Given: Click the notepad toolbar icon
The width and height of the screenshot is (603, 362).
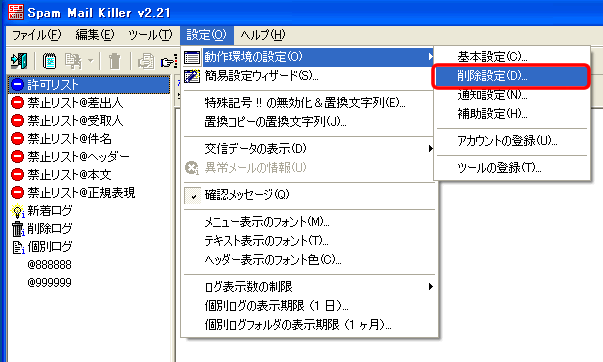Looking at the screenshot, I should 49,61.
